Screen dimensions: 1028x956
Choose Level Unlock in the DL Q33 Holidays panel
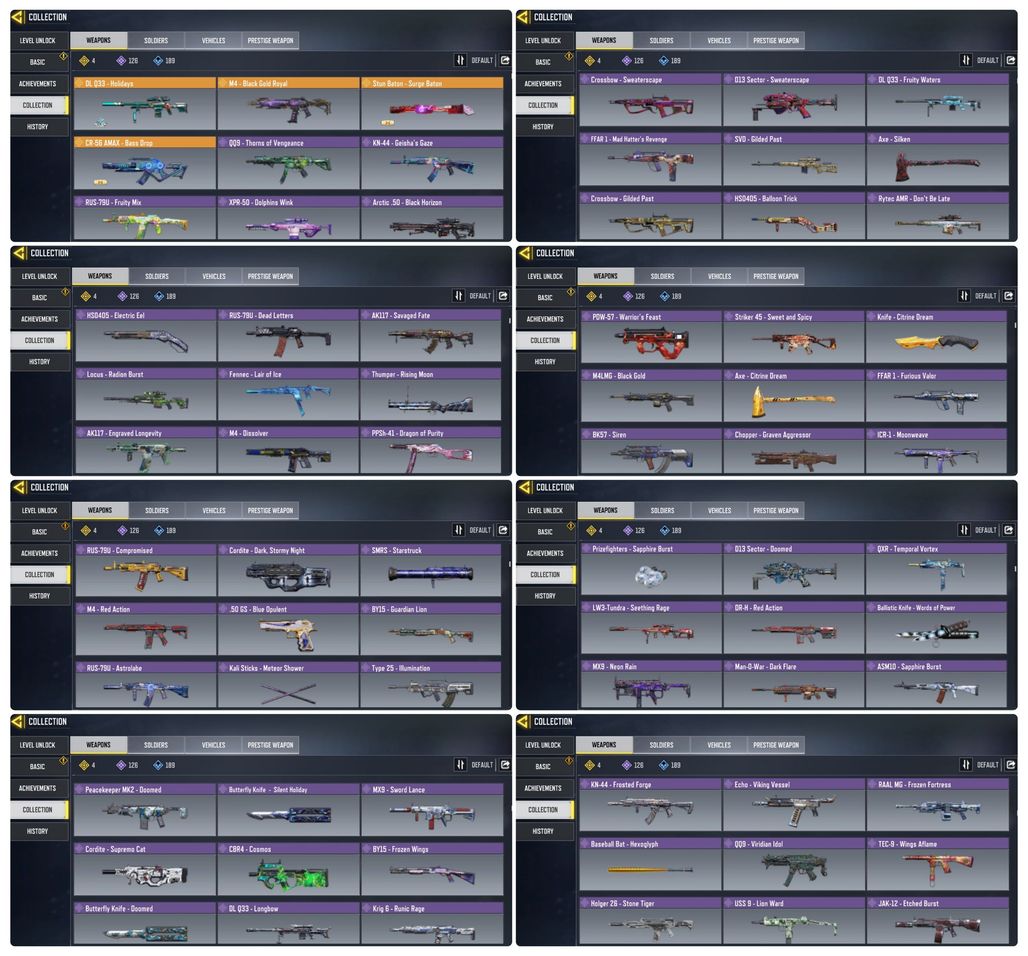(x=38, y=41)
